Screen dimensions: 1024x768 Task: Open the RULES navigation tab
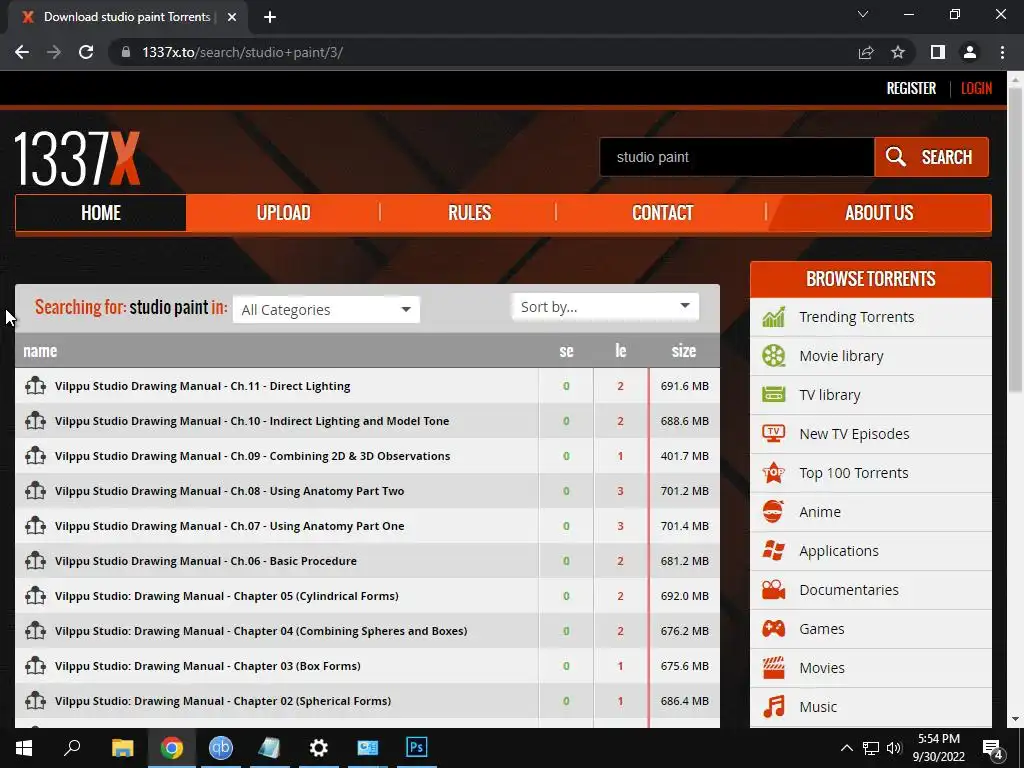pos(469,213)
